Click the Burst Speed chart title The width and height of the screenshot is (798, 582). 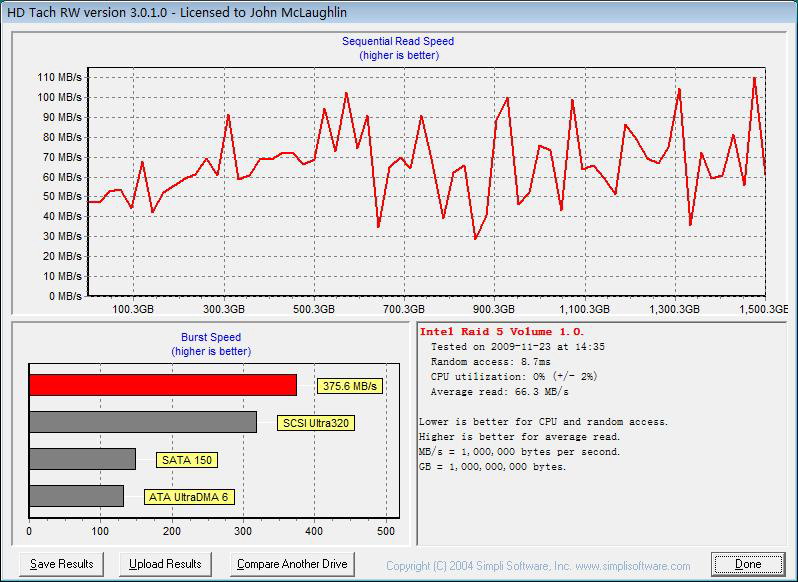coord(210,338)
